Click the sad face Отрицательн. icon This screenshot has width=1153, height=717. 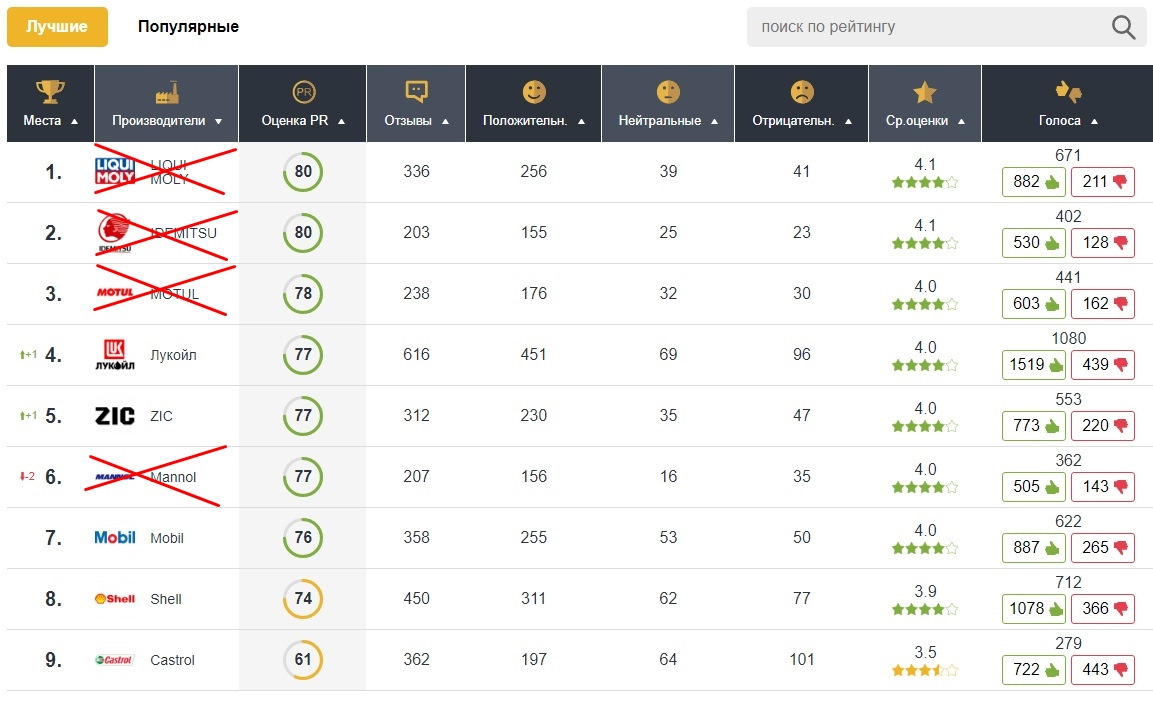click(x=802, y=92)
